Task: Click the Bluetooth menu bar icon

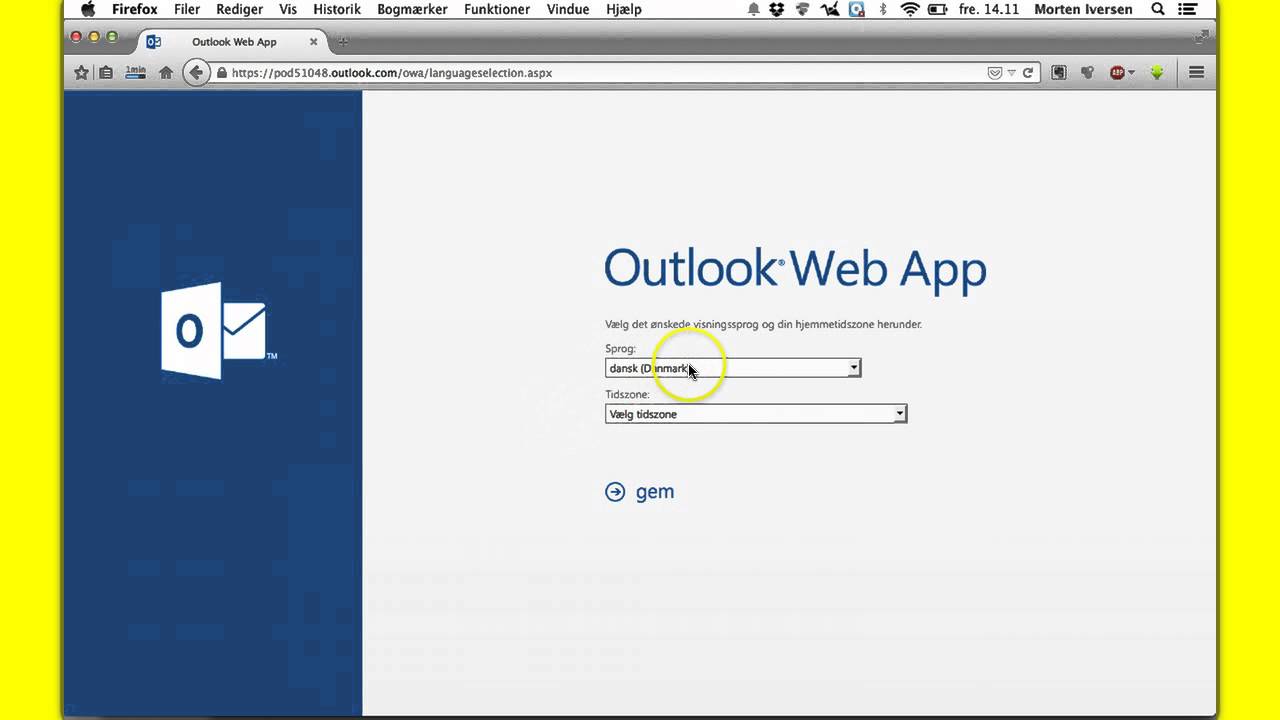Action: pyautogui.click(x=883, y=9)
